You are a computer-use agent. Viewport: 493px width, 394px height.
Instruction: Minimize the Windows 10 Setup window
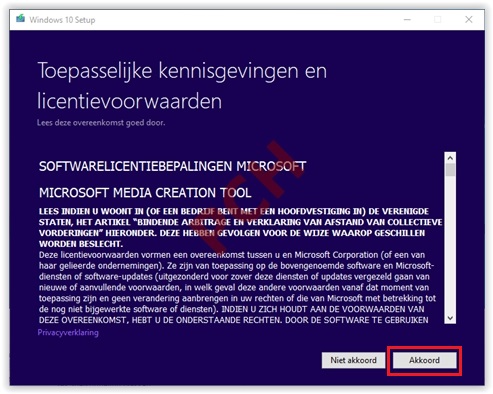pyautogui.click(x=407, y=20)
